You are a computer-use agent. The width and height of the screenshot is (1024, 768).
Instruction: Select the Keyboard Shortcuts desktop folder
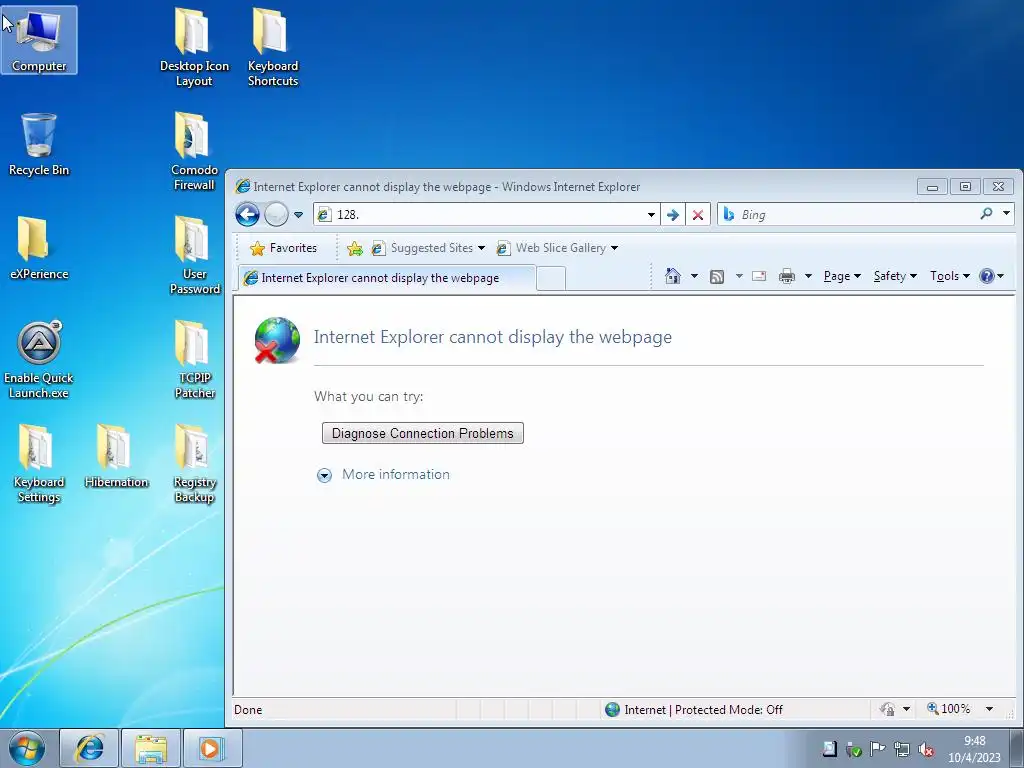coord(272,47)
